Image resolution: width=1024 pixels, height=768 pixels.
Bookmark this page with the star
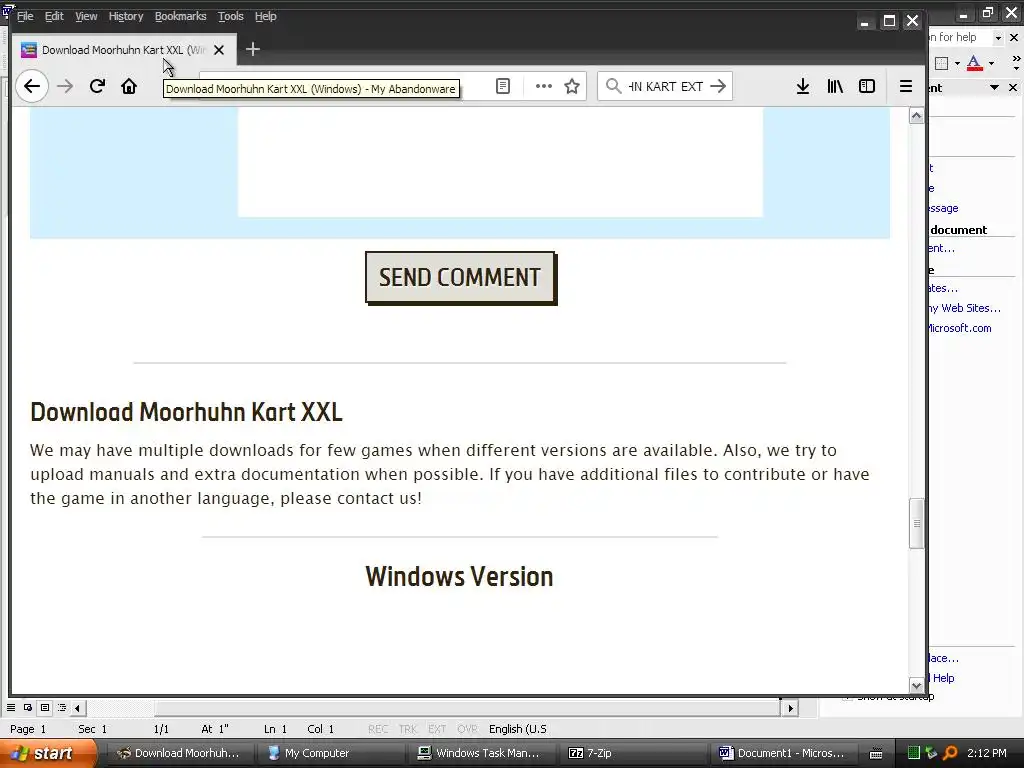click(572, 86)
